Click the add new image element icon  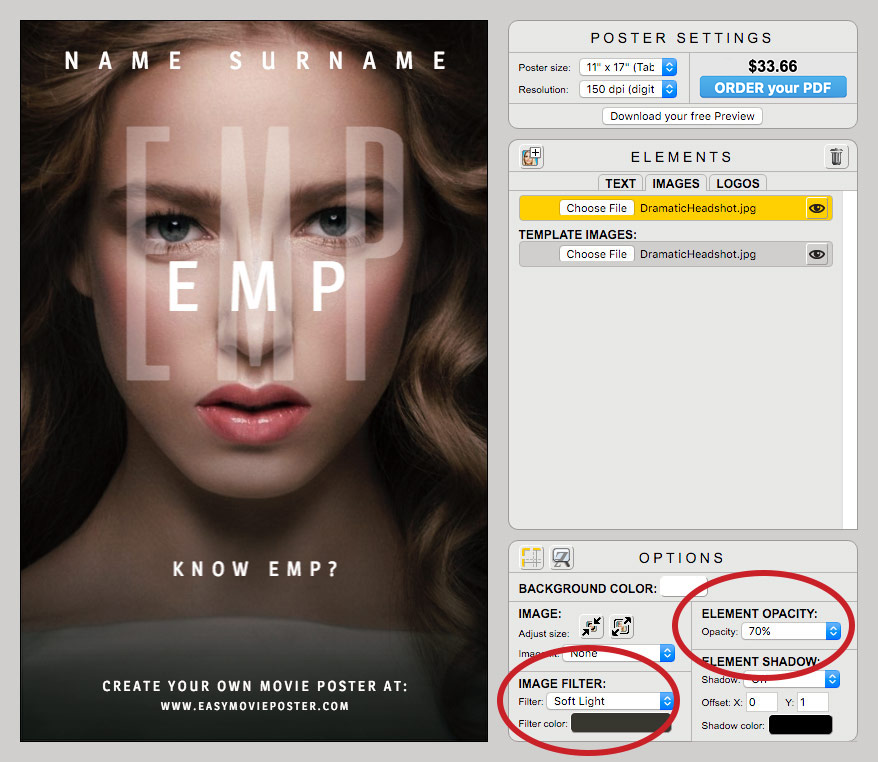531,156
